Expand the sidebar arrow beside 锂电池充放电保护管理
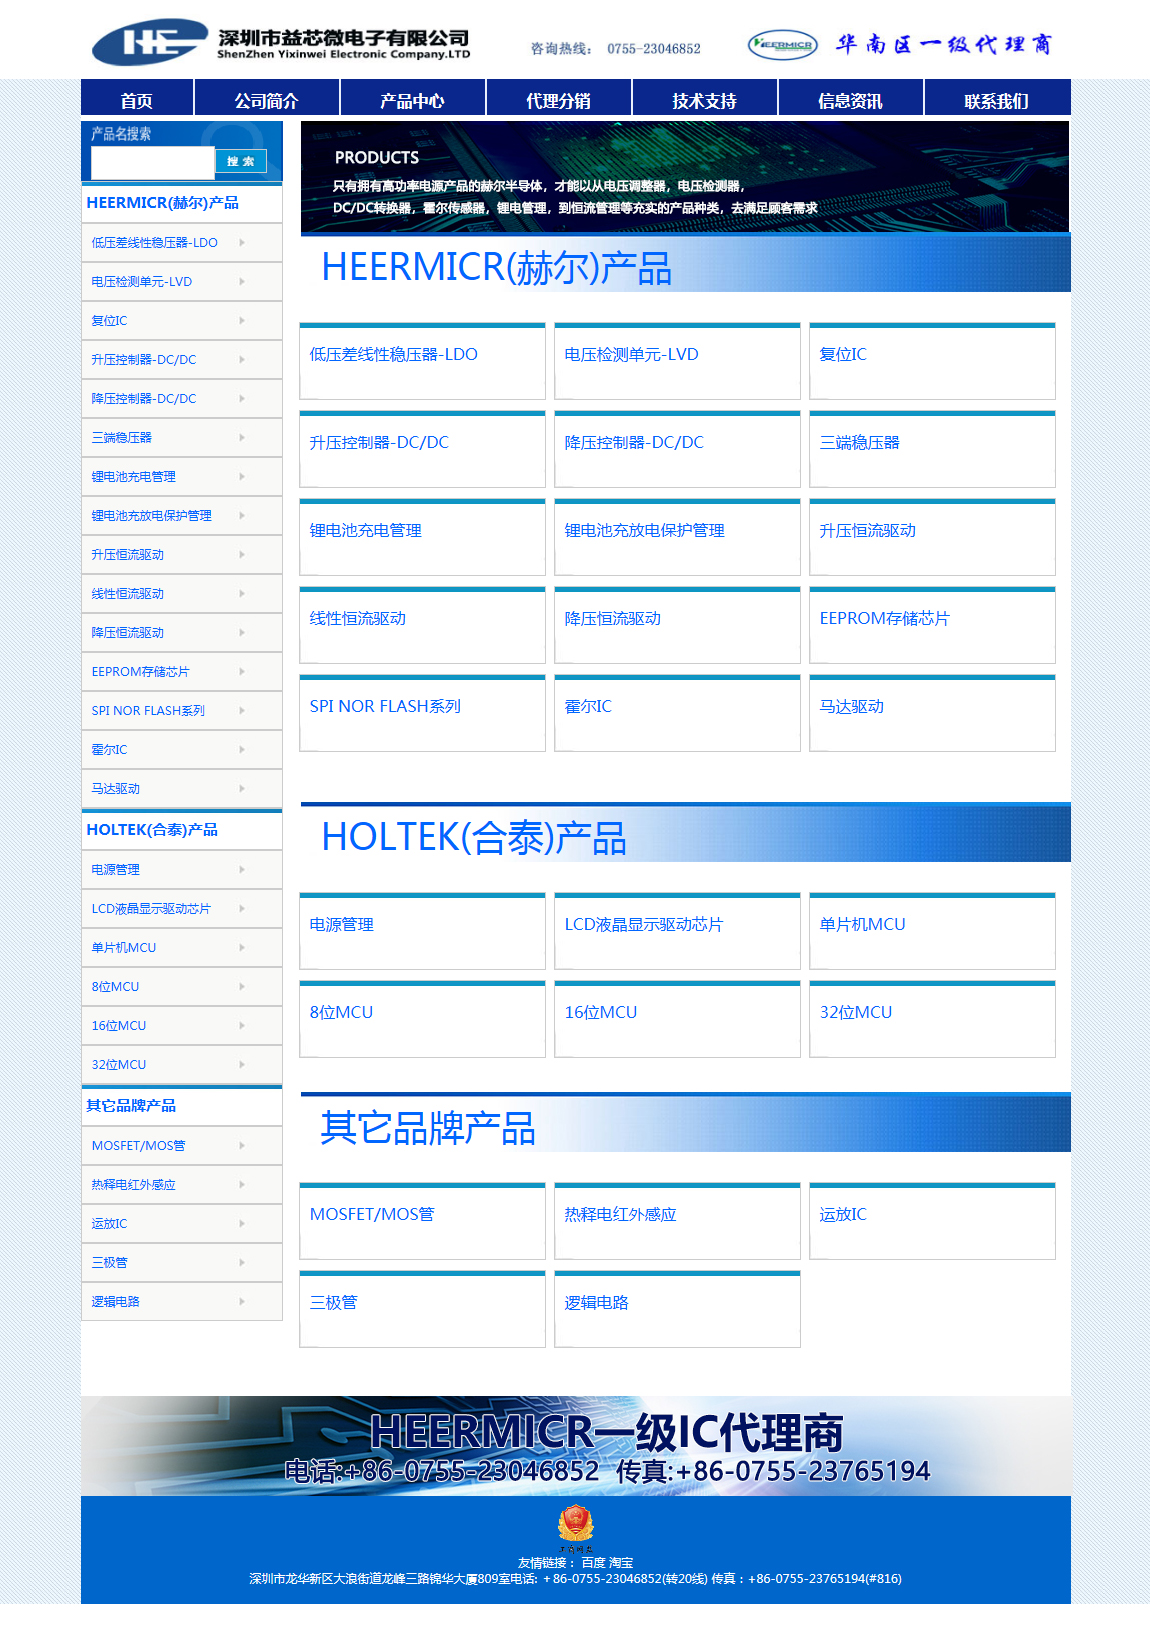Image resolution: width=1150 pixels, height=1625 pixels. [x=242, y=515]
